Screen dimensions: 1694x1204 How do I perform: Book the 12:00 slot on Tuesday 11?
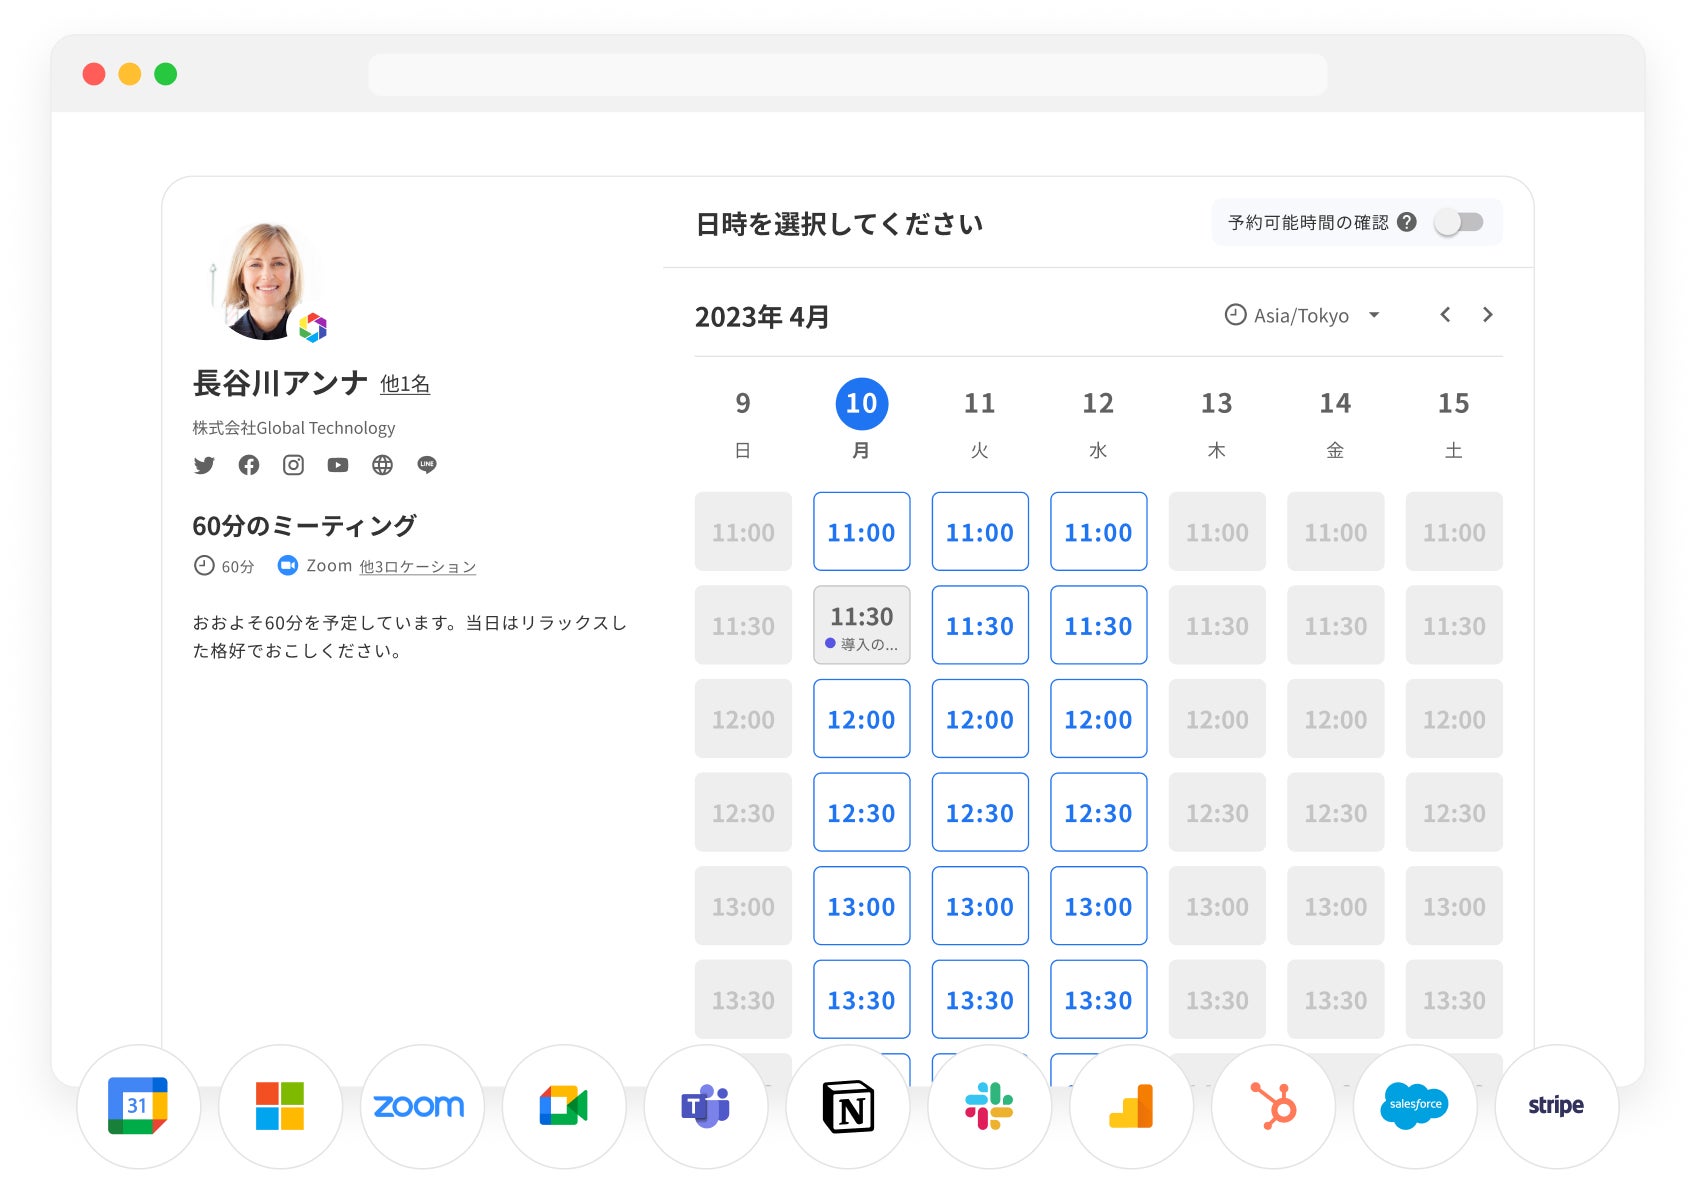980,719
